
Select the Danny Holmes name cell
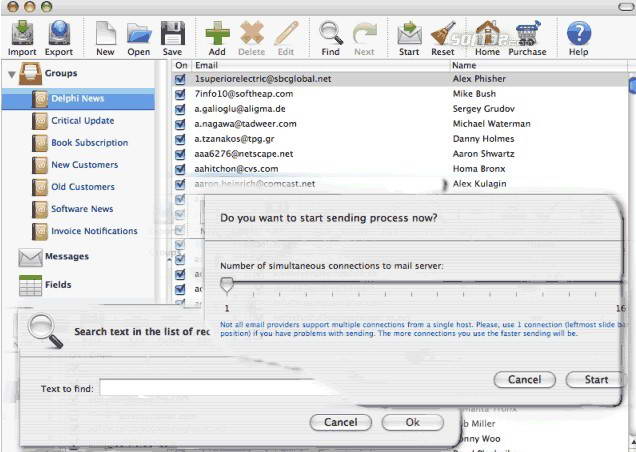(483, 139)
